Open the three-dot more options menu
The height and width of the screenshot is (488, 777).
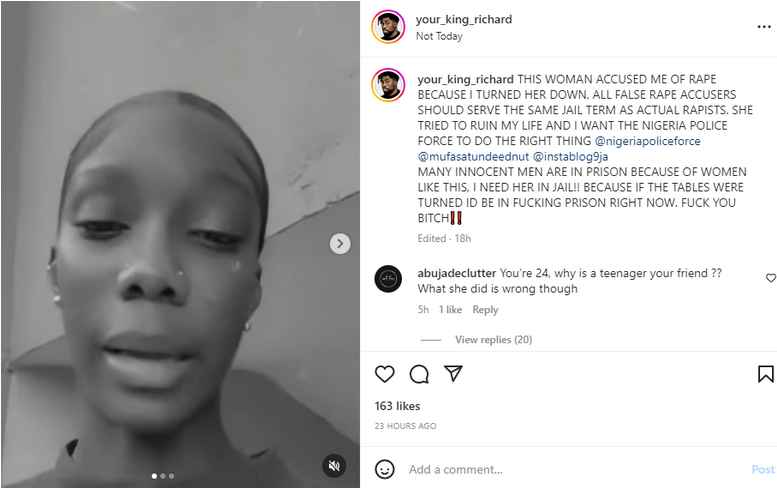coord(764,27)
